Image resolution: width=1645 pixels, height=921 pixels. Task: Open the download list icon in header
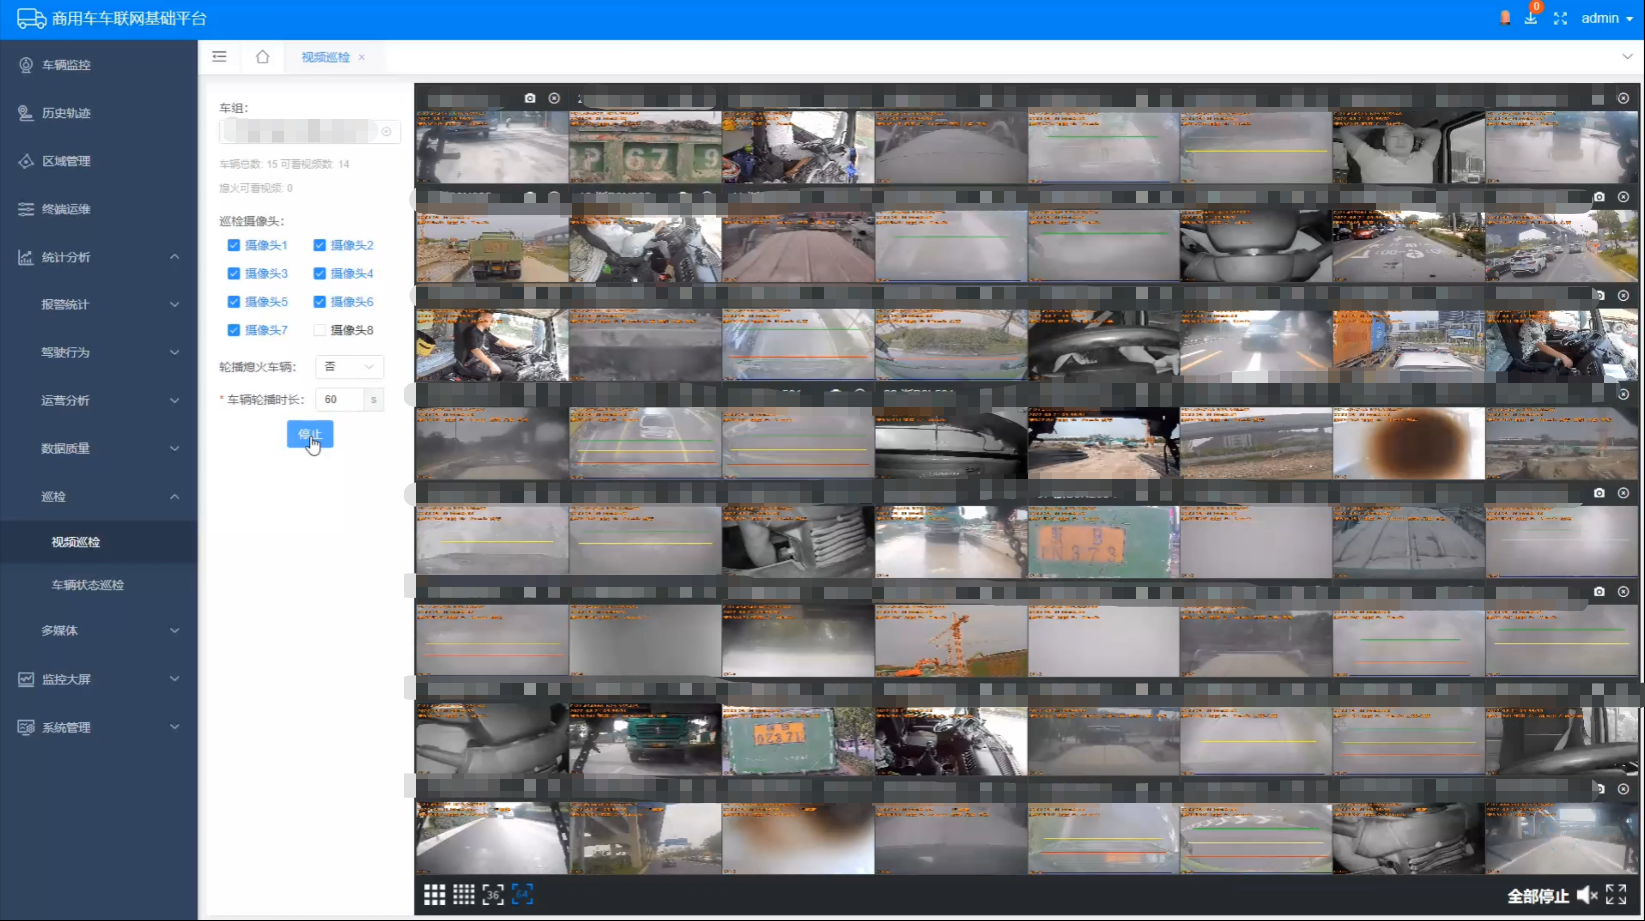[1530, 18]
